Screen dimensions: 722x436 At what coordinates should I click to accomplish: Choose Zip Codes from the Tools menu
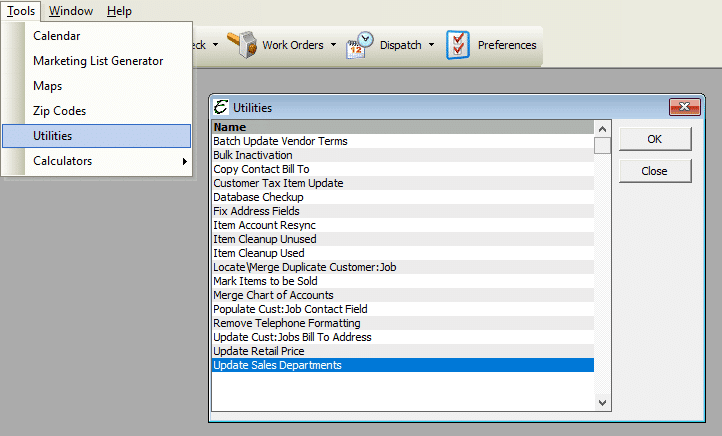(x=59, y=111)
